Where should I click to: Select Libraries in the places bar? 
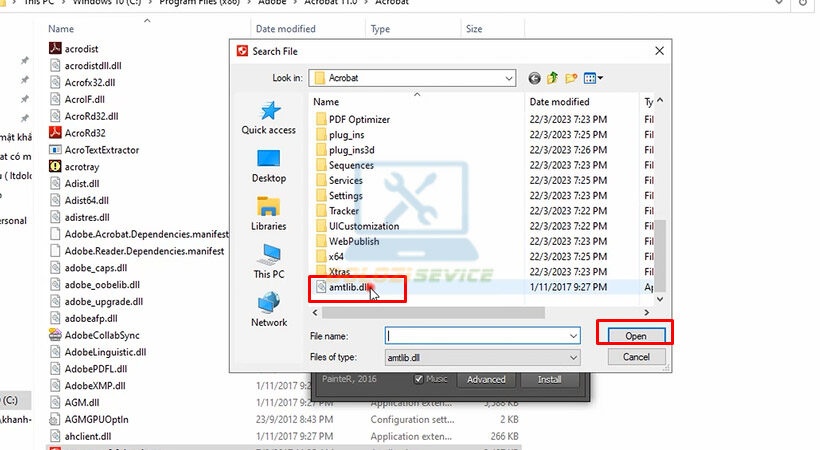[x=269, y=214]
